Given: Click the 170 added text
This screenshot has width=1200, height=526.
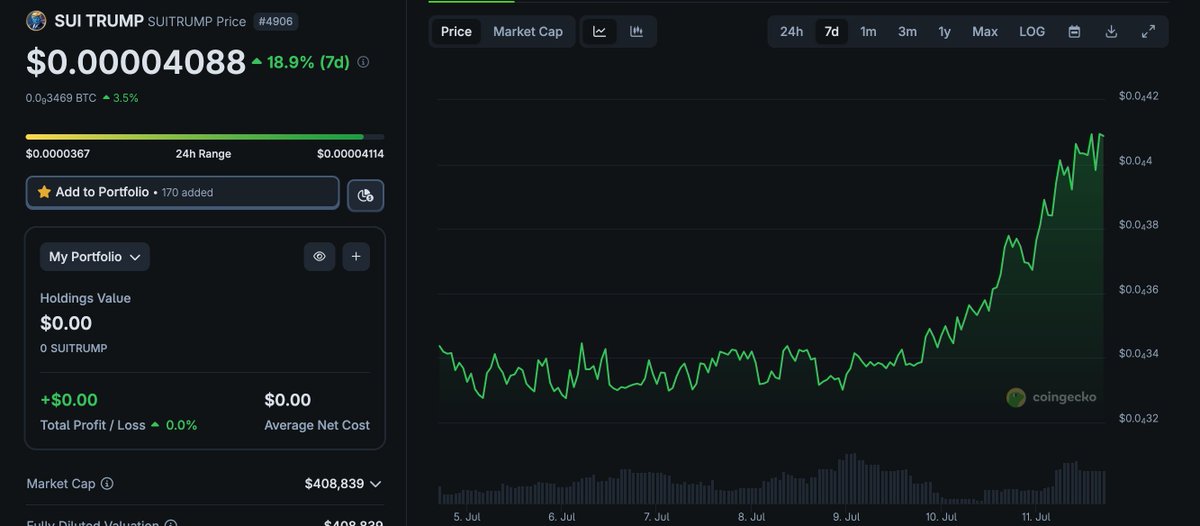Looking at the screenshot, I should pyautogui.click(x=187, y=193).
